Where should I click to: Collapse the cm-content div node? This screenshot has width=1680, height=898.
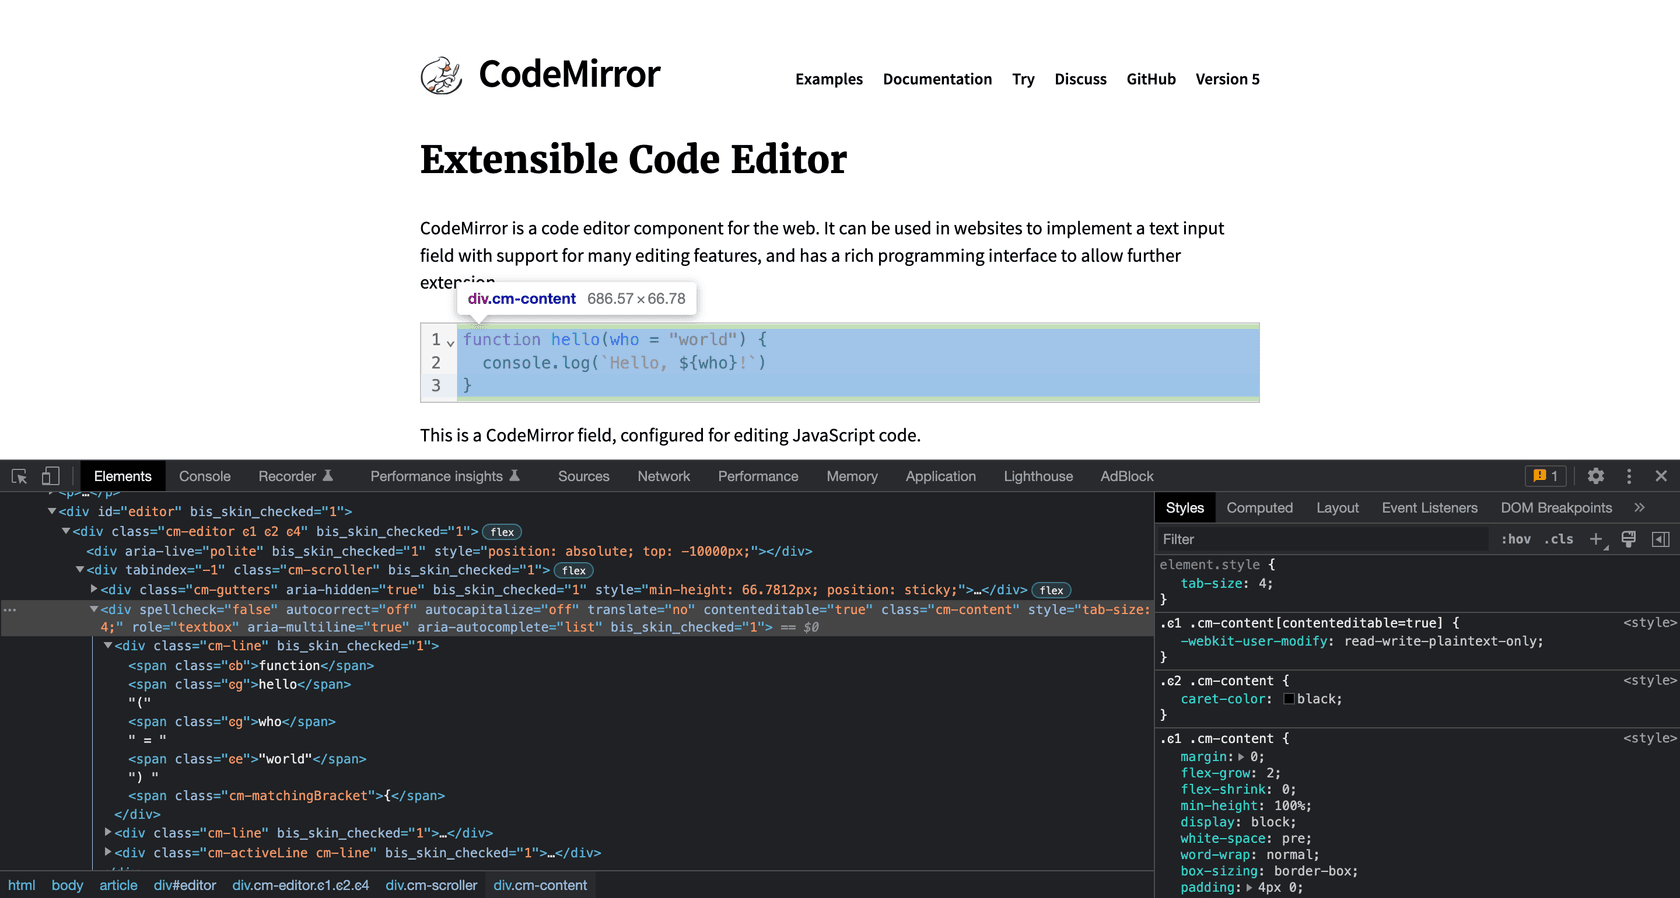click(94, 609)
